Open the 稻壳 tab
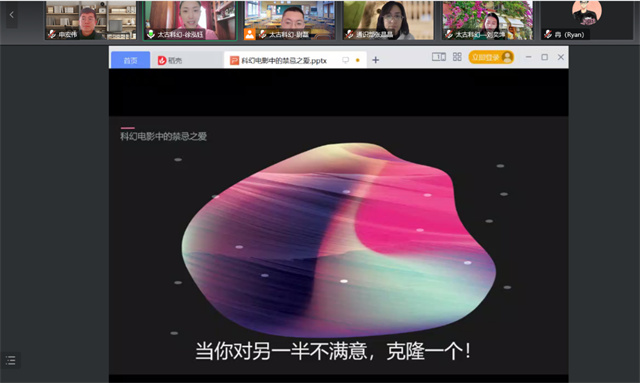The height and width of the screenshot is (383, 640). 170,60
